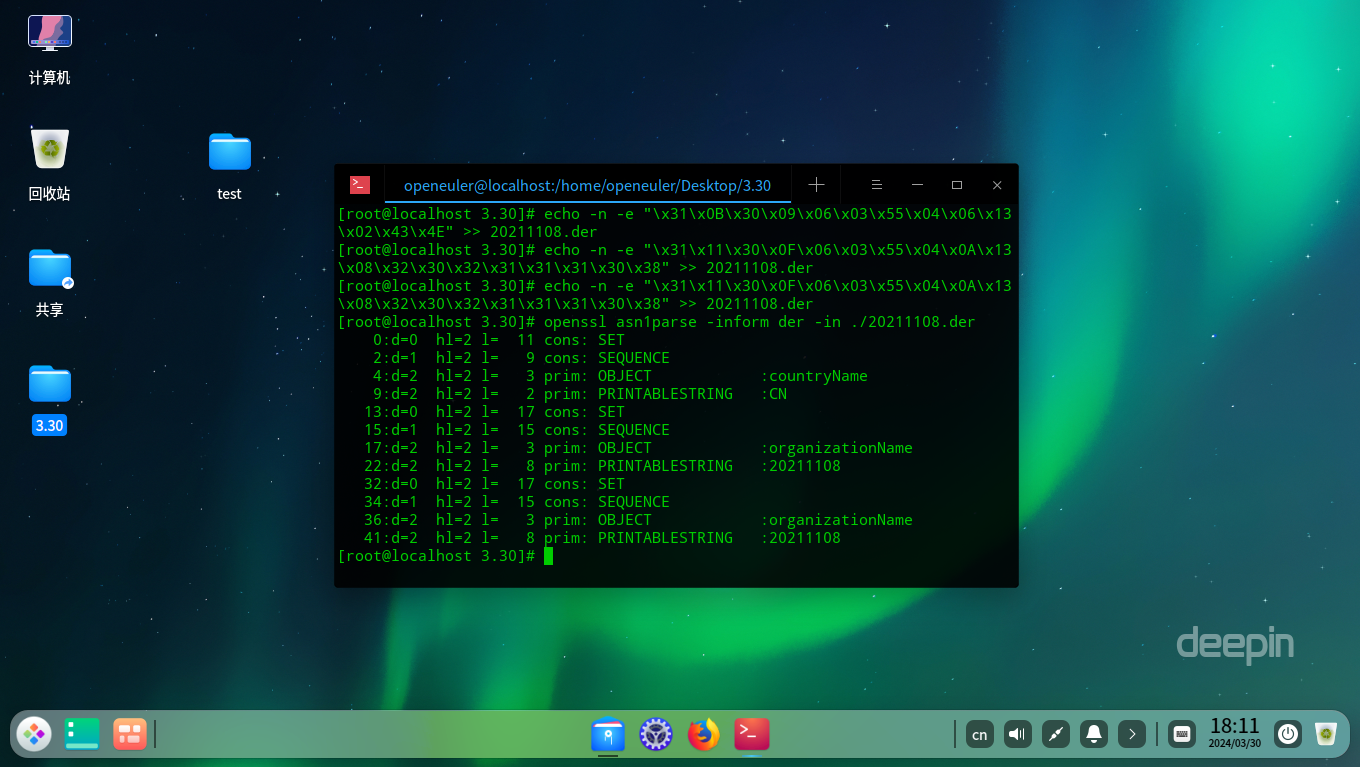Click the terminal app icon in title bar
This screenshot has width=1360, height=767.
click(x=360, y=185)
